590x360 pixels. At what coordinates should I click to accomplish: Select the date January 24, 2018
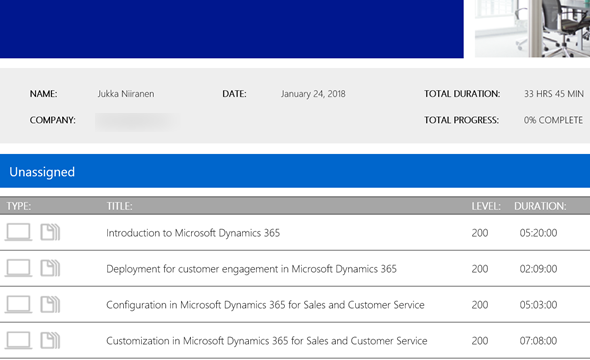pyautogui.click(x=313, y=94)
